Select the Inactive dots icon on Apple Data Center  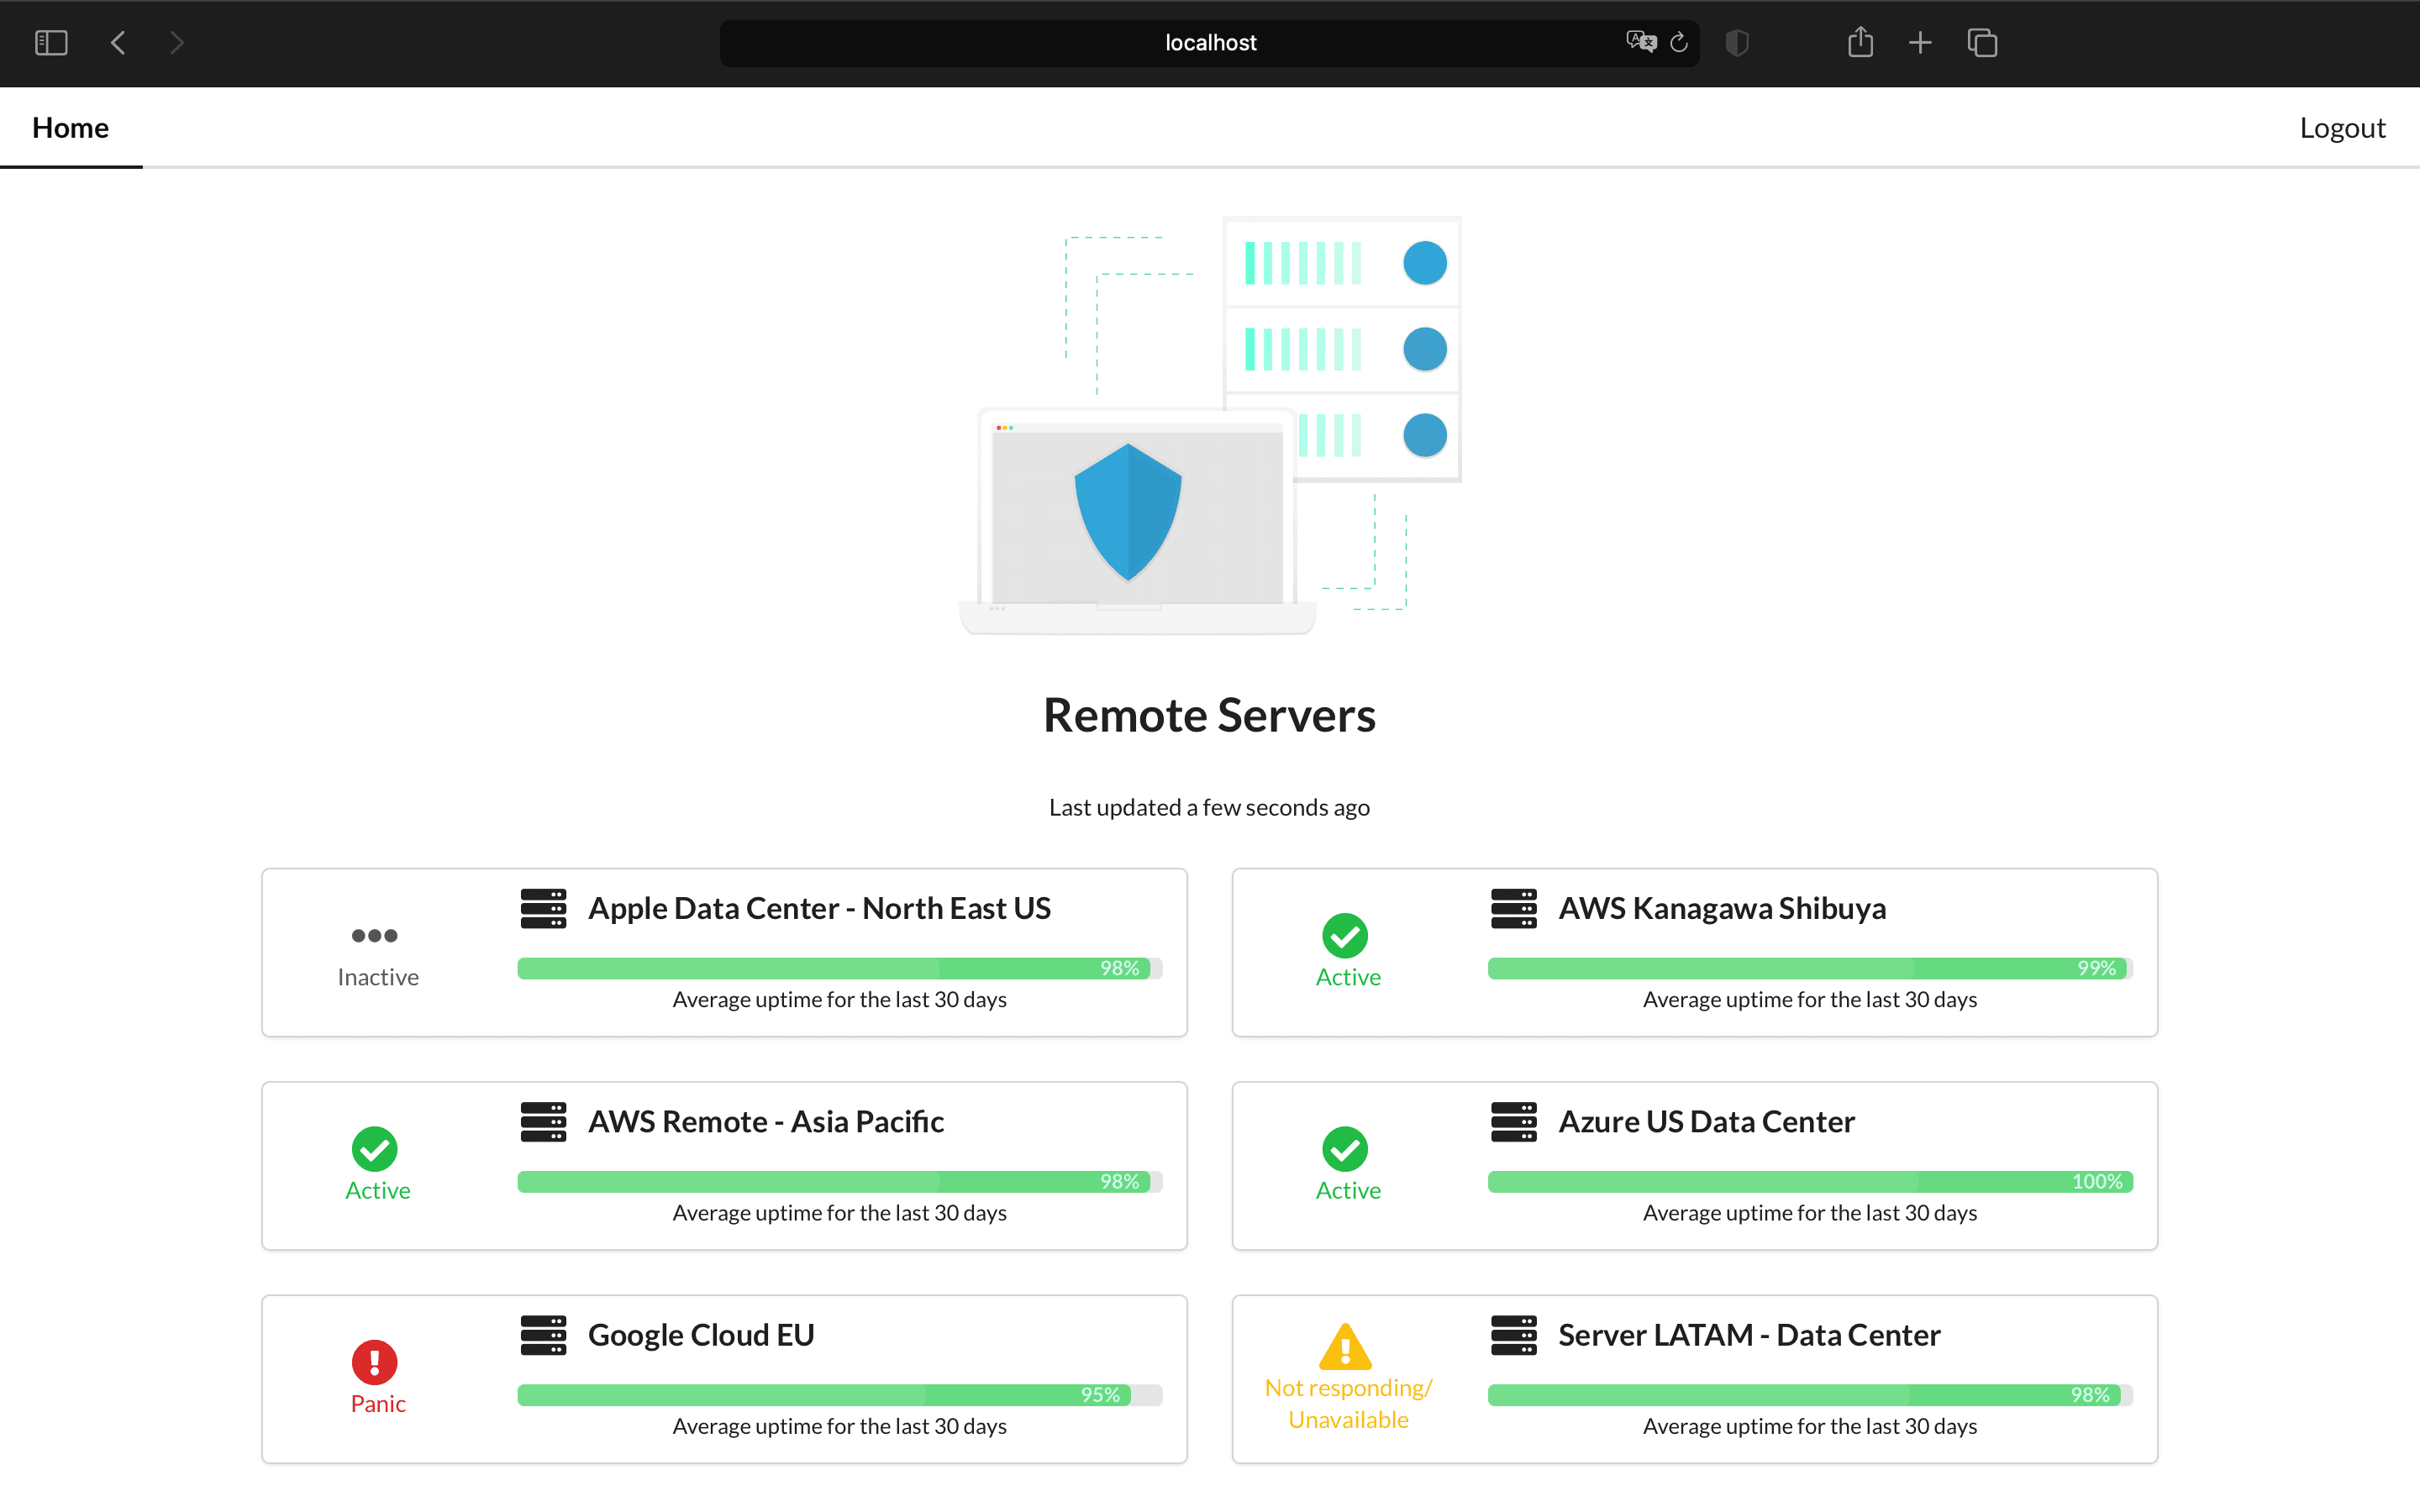(x=375, y=936)
